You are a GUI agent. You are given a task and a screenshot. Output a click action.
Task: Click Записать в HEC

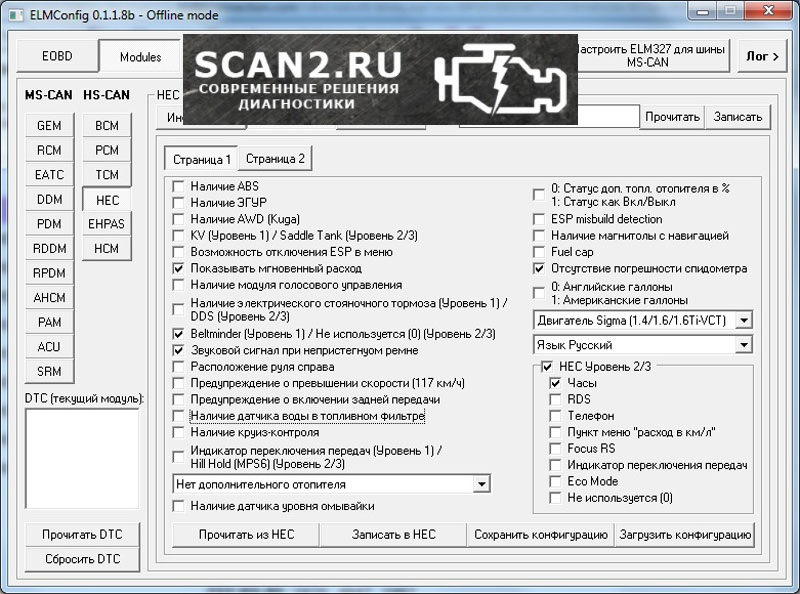[x=393, y=534]
